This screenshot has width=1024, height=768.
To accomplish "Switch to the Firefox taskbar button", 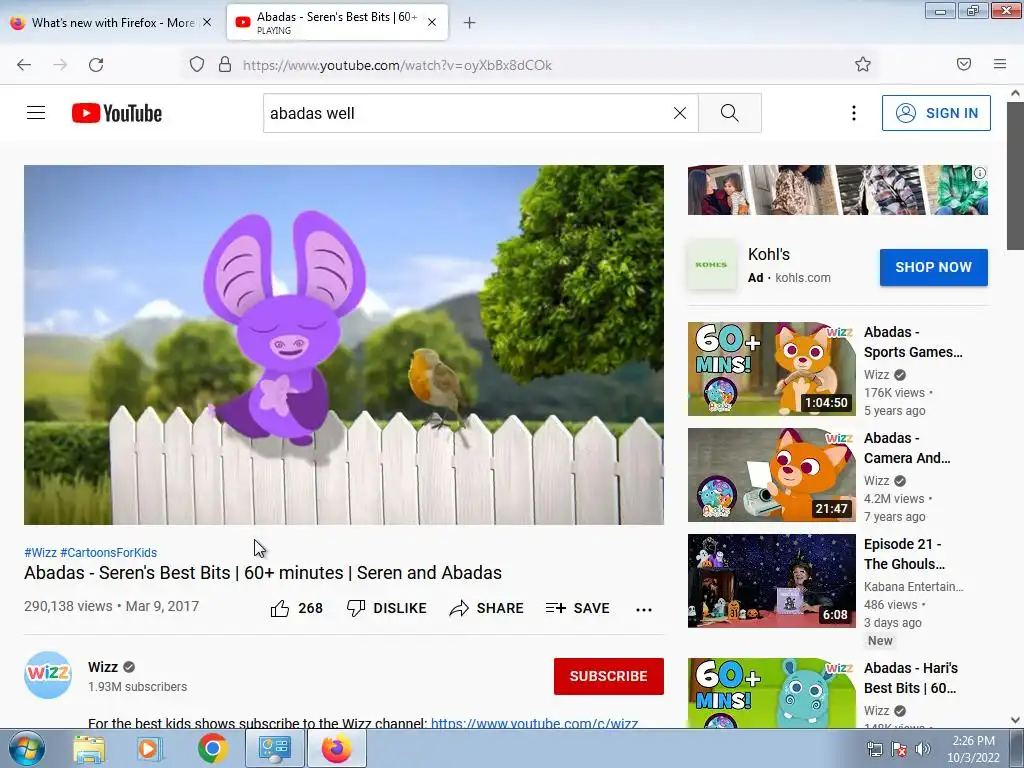I will click(336, 748).
